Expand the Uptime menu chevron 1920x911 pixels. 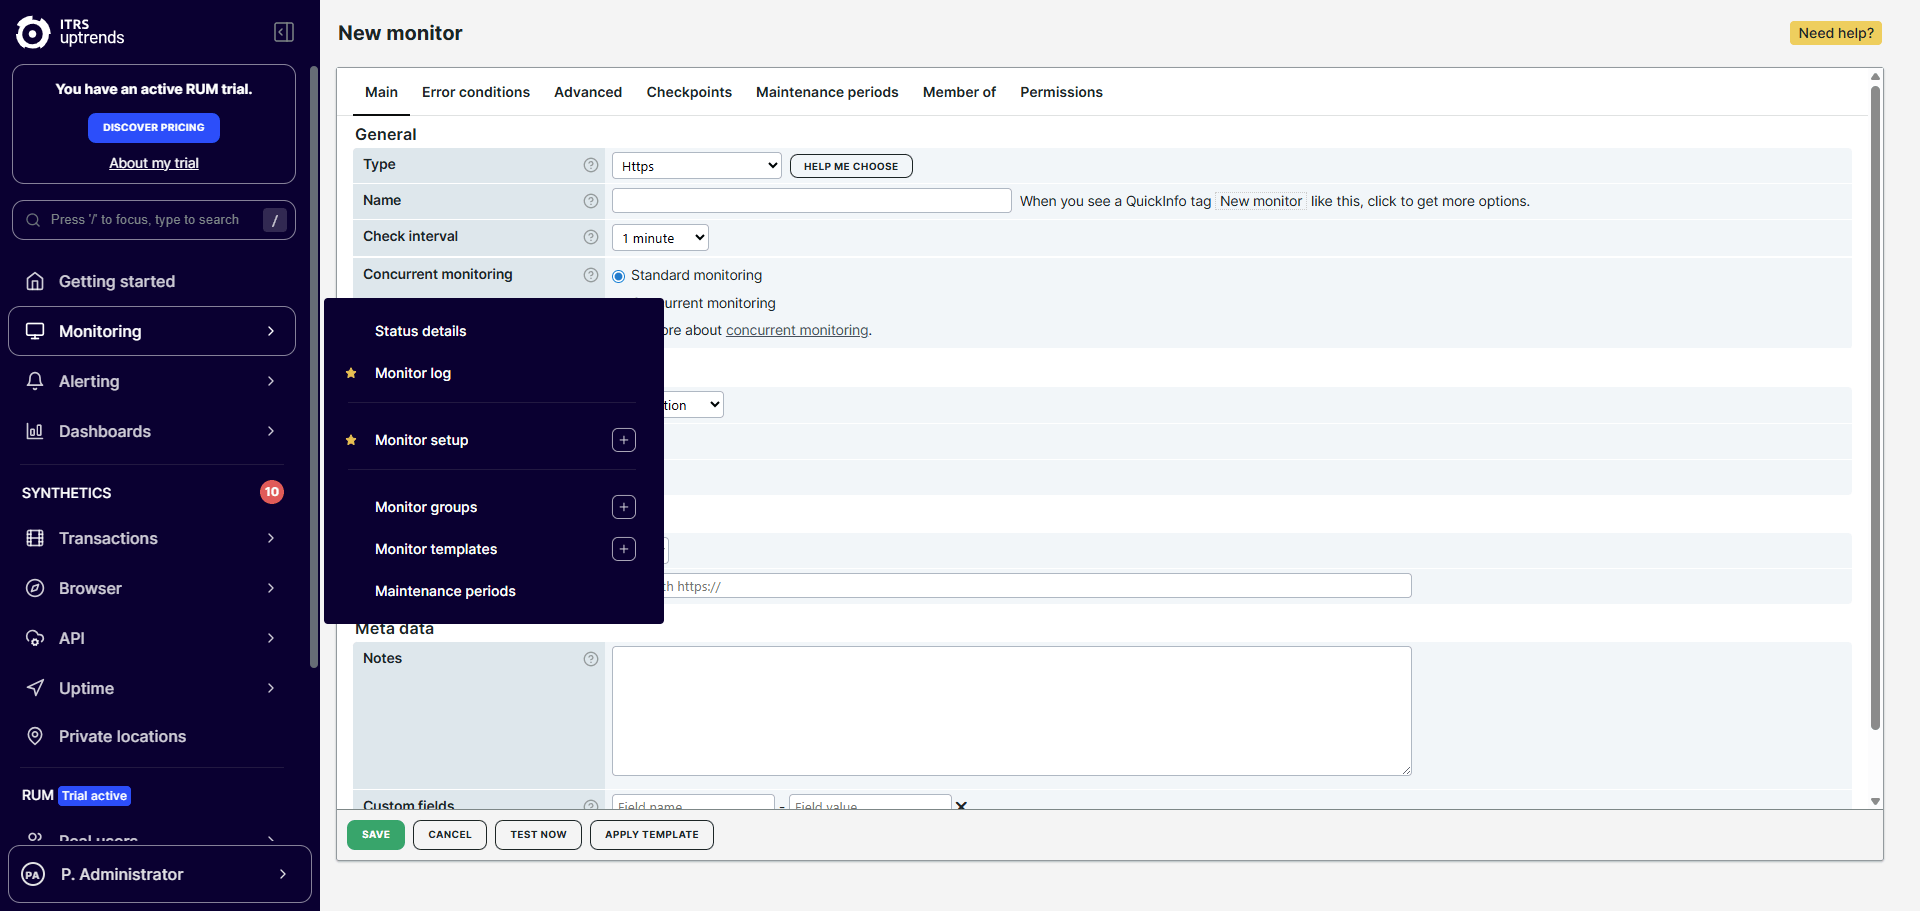tap(271, 688)
